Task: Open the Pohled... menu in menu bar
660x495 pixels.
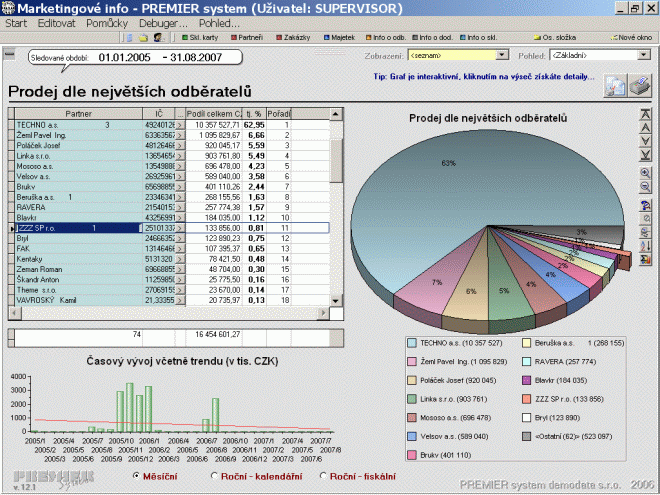Action: [219, 23]
